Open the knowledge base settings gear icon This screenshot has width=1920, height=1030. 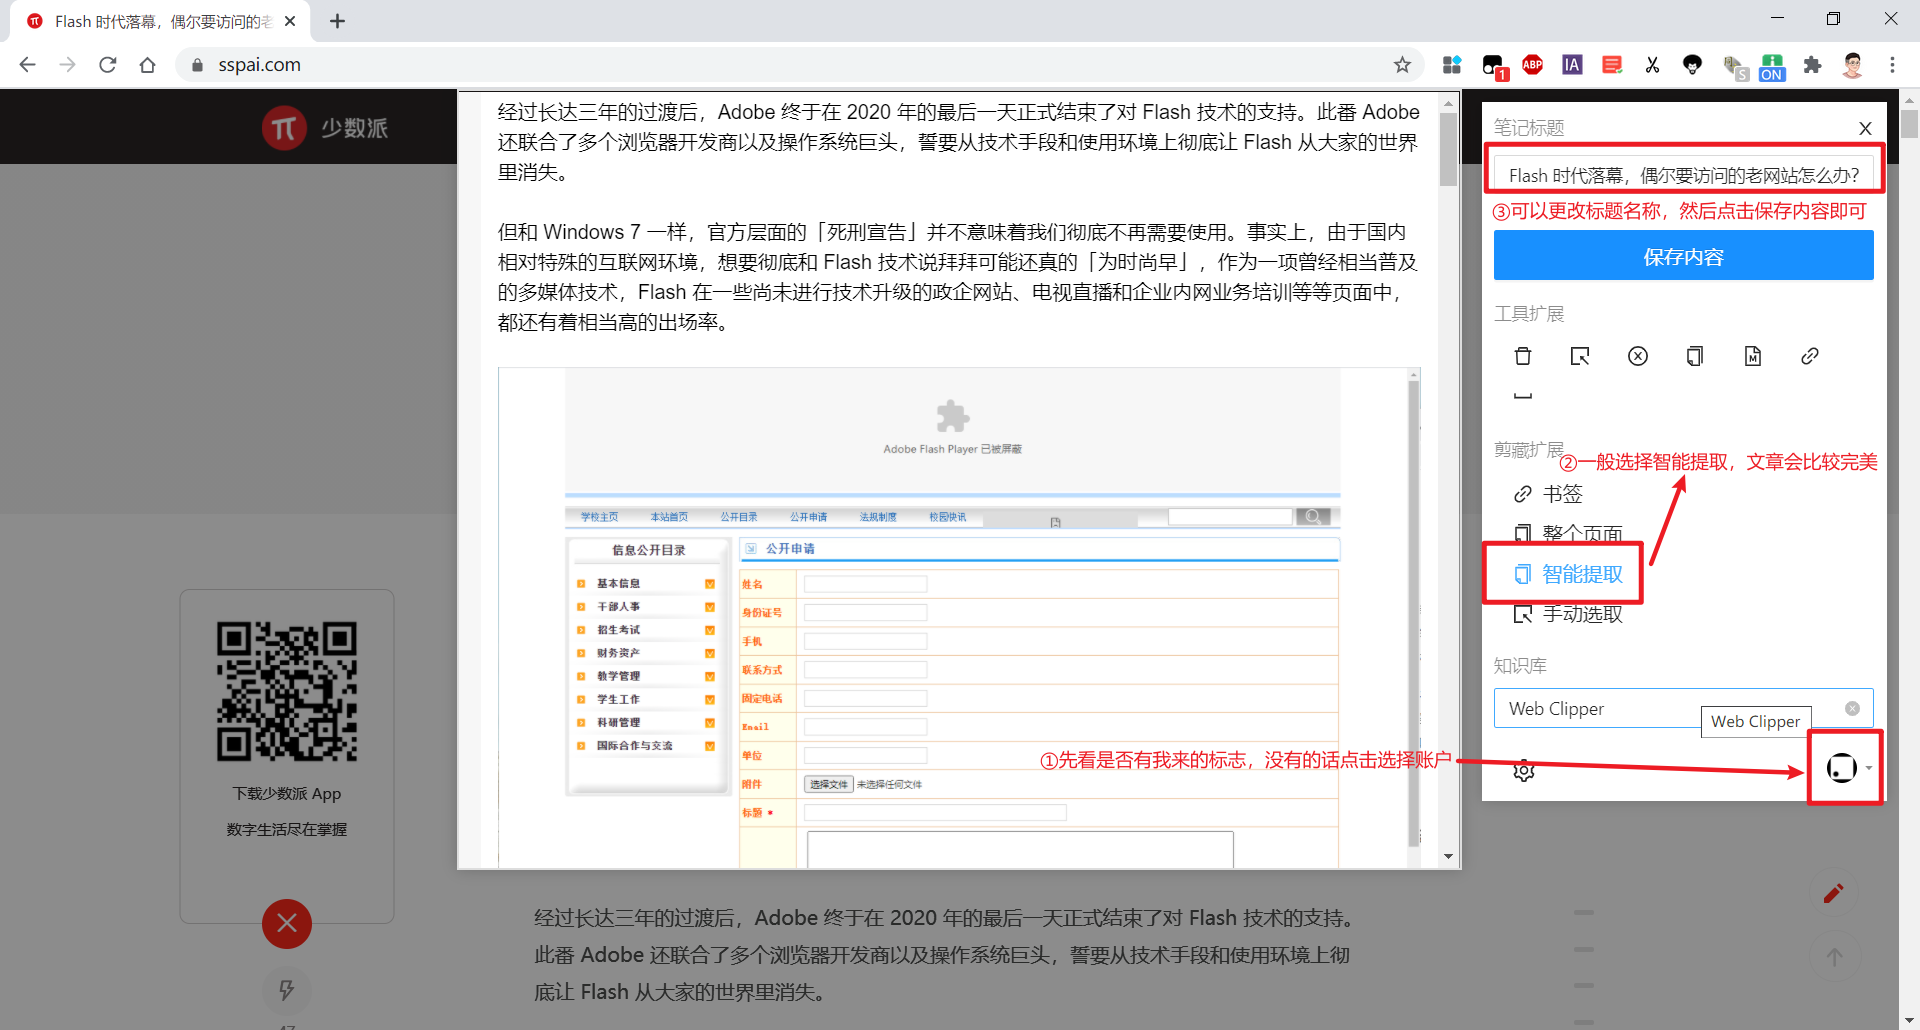[1523, 771]
